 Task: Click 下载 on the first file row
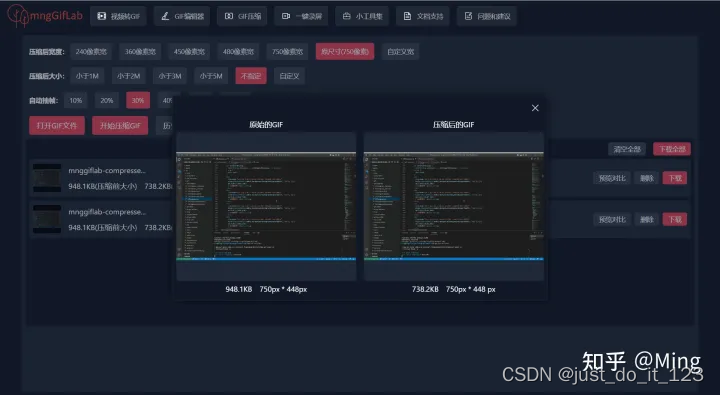click(675, 178)
